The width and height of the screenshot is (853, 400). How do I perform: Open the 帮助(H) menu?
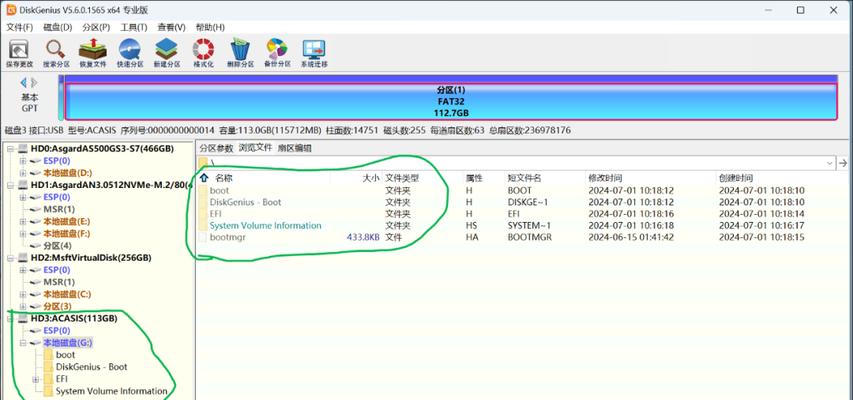(x=210, y=27)
